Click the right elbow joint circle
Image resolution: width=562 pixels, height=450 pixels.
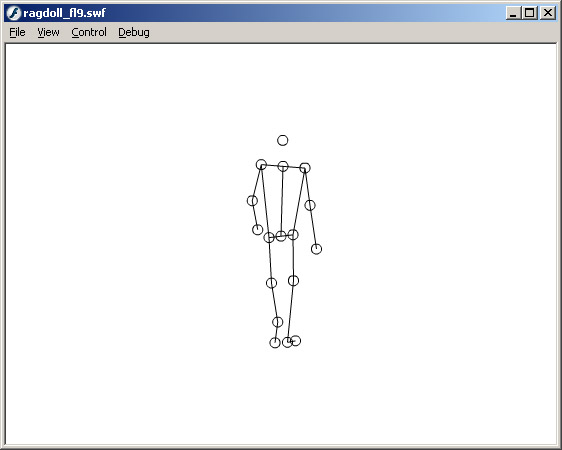click(x=310, y=205)
